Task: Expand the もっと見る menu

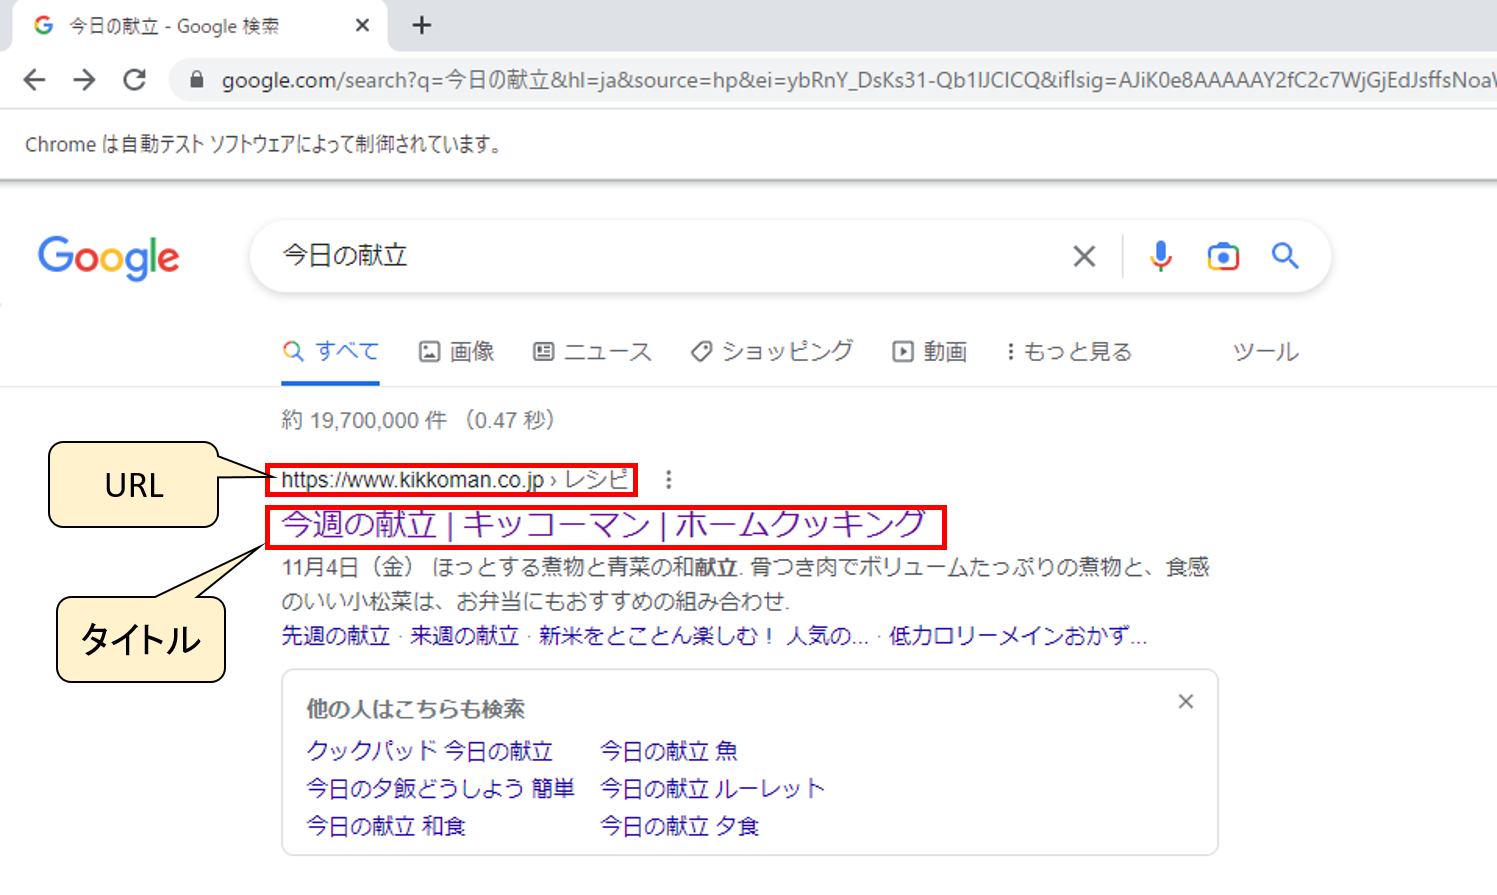Action: 1068,352
